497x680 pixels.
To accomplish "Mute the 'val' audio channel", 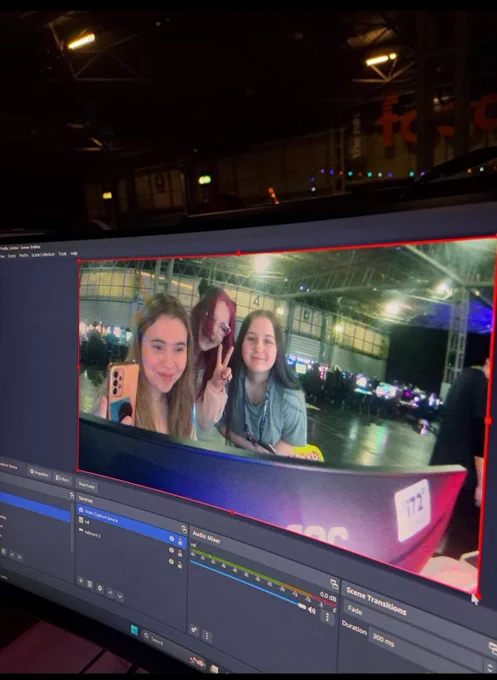I will coord(311,610).
